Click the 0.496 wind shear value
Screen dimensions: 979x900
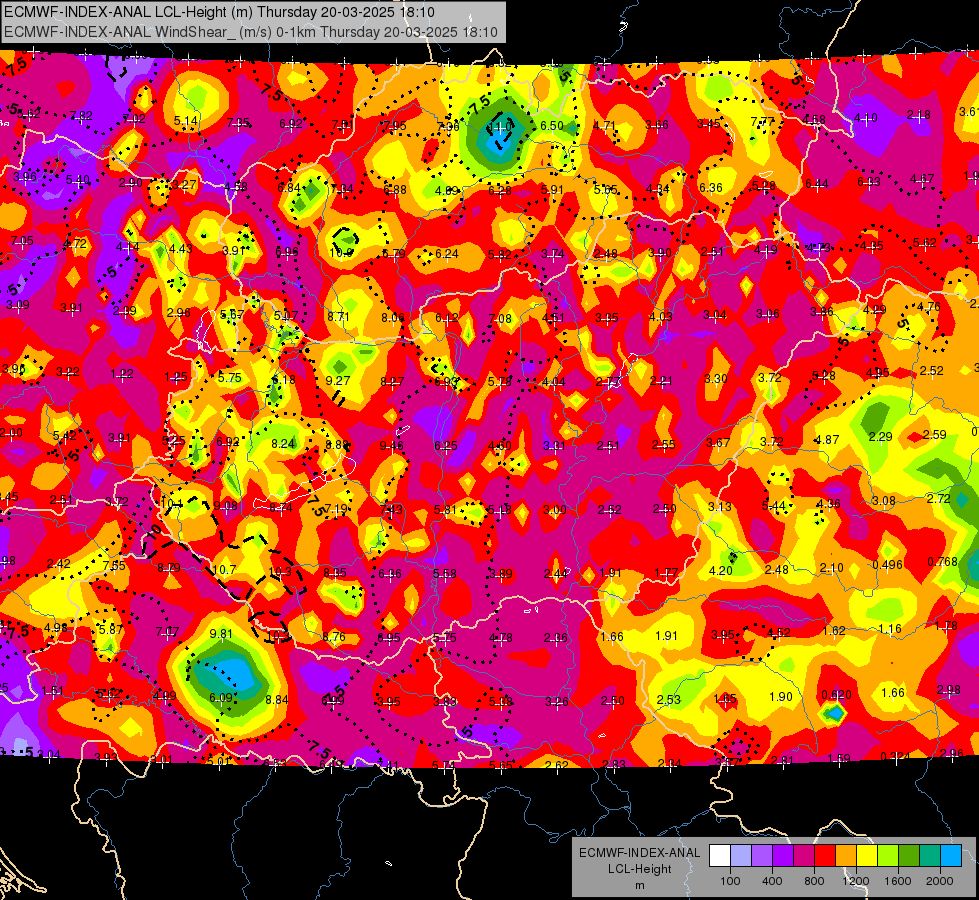887,565
